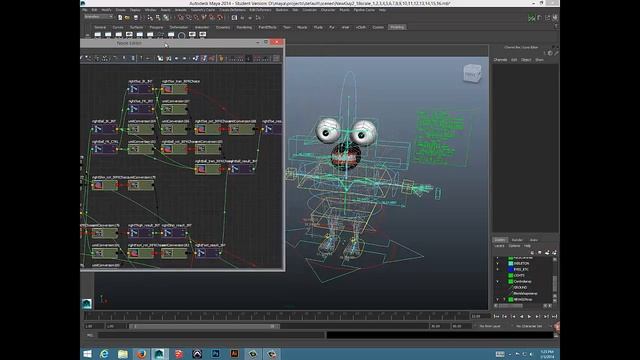Toggle visibility of the blue-swatch layer
Screen dimensions: 640x360
pos(498,269)
